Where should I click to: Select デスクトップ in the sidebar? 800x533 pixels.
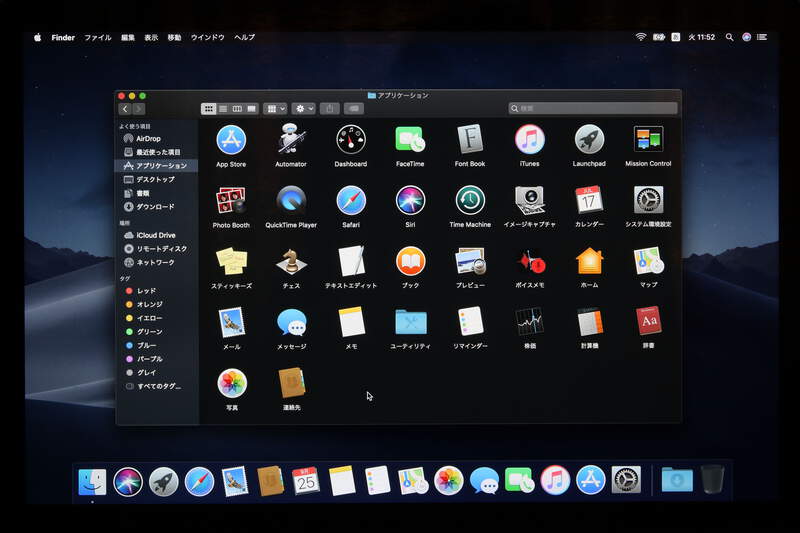click(157, 180)
